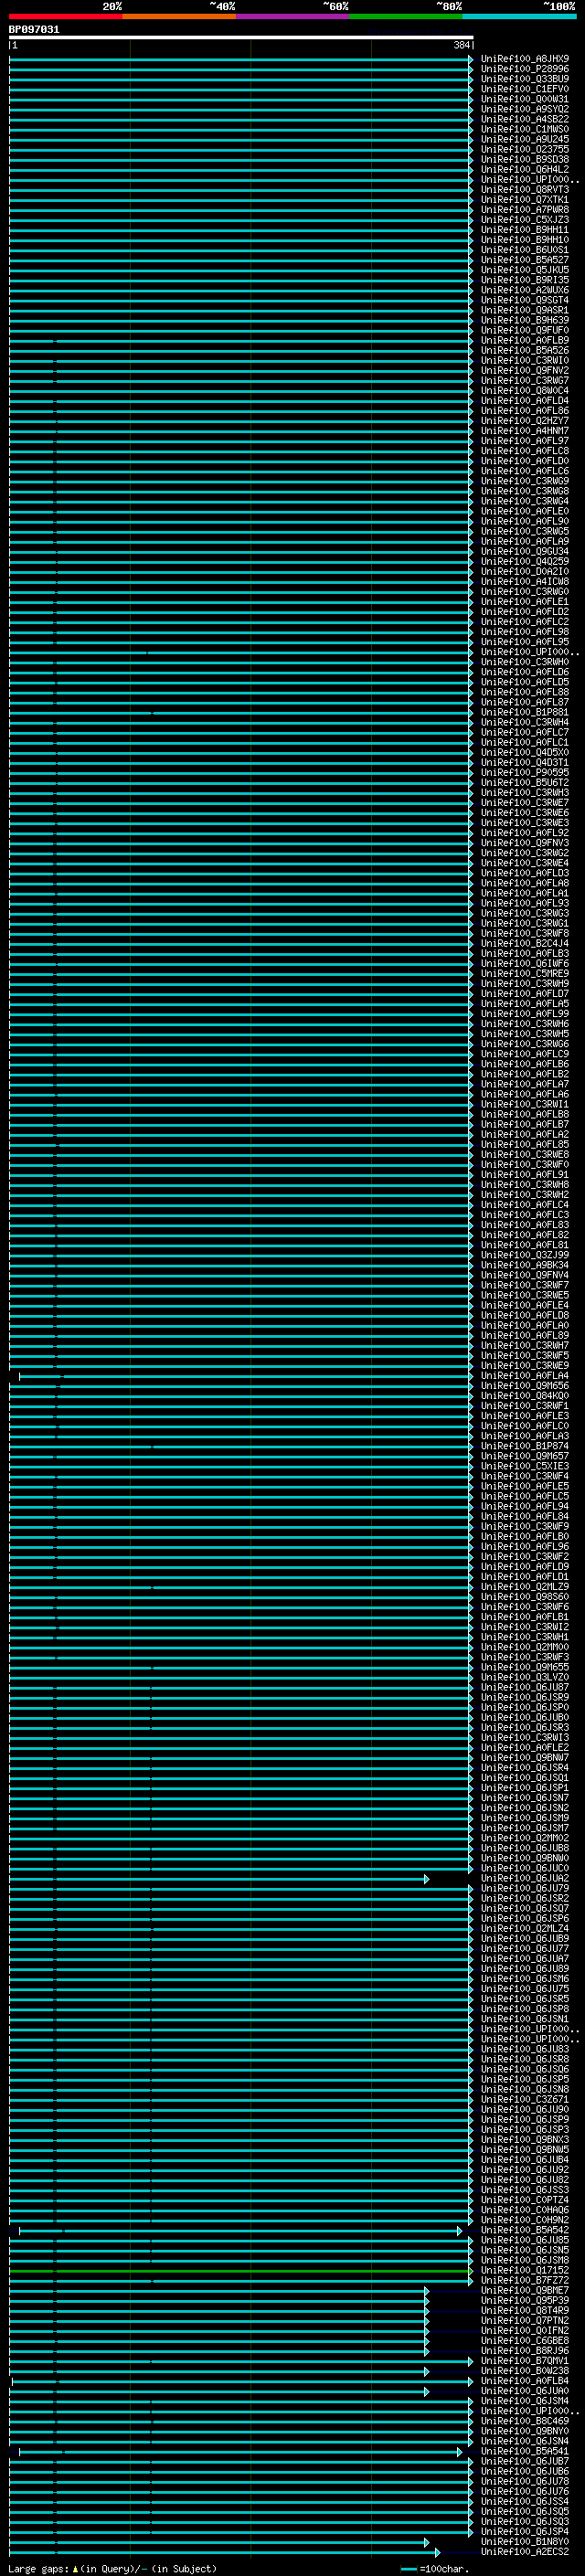This screenshot has height=2576, width=585.
Task: Click the =100char. scale legend
Action: point(436,2569)
